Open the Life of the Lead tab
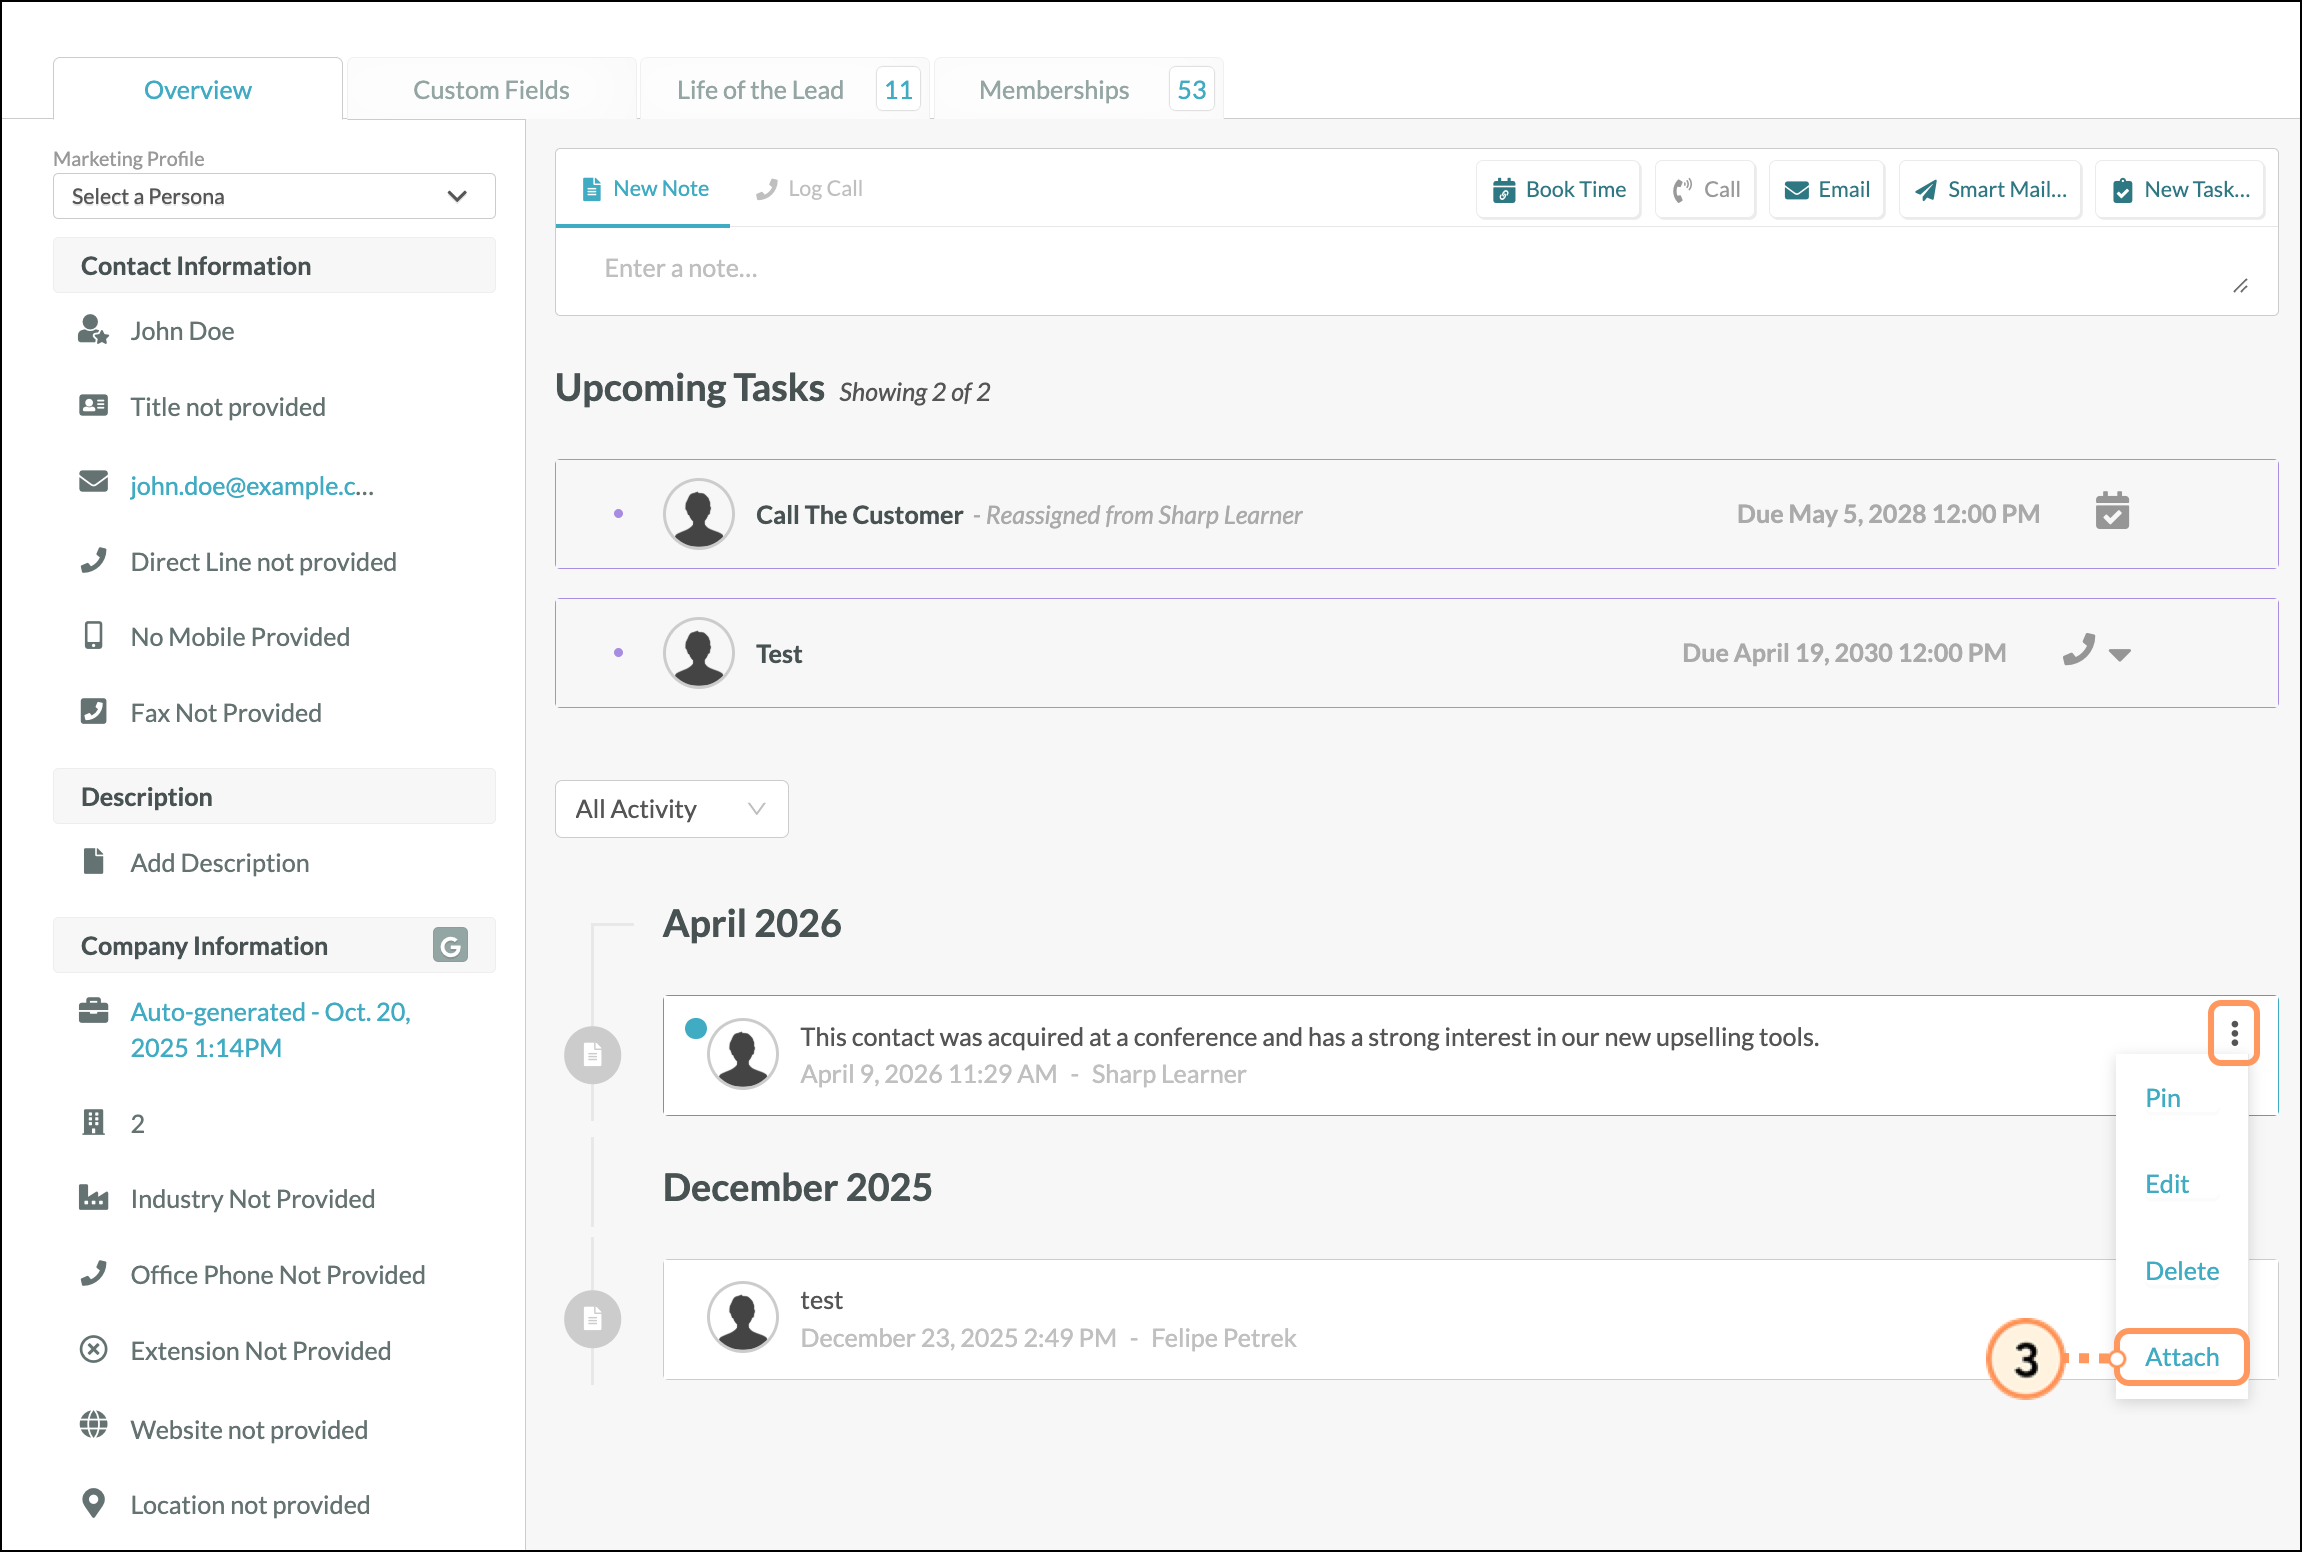The width and height of the screenshot is (2302, 1552). (x=760, y=90)
